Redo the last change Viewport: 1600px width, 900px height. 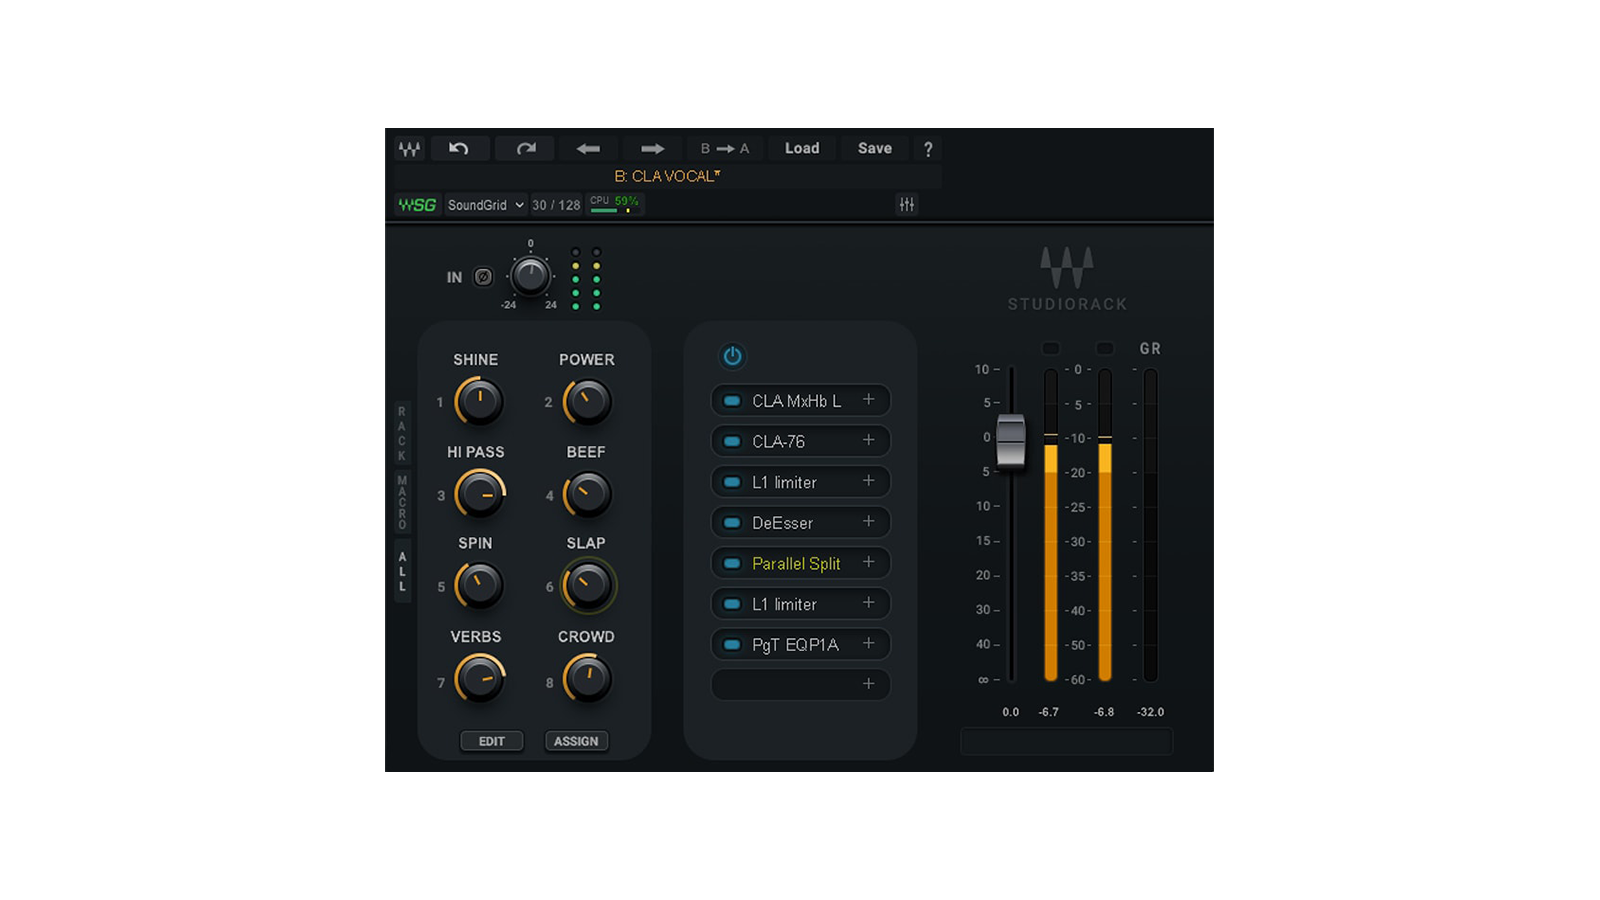[525, 148]
